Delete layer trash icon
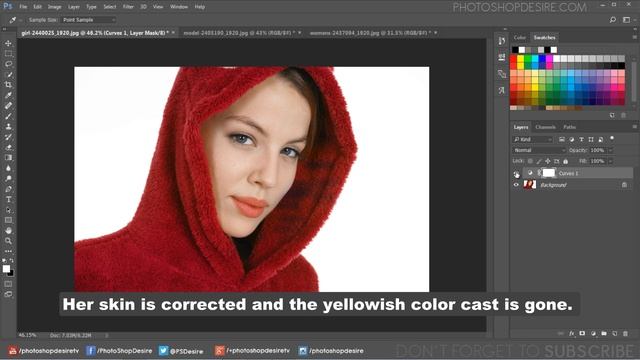This screenshot has height=360, width=640. (625, 333)
